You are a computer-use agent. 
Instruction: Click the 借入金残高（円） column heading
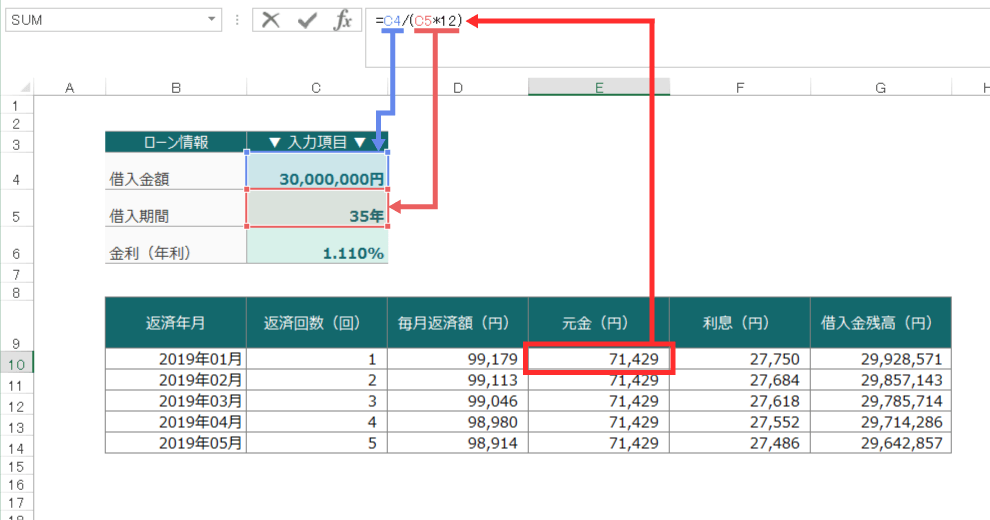tap(881, 323)
